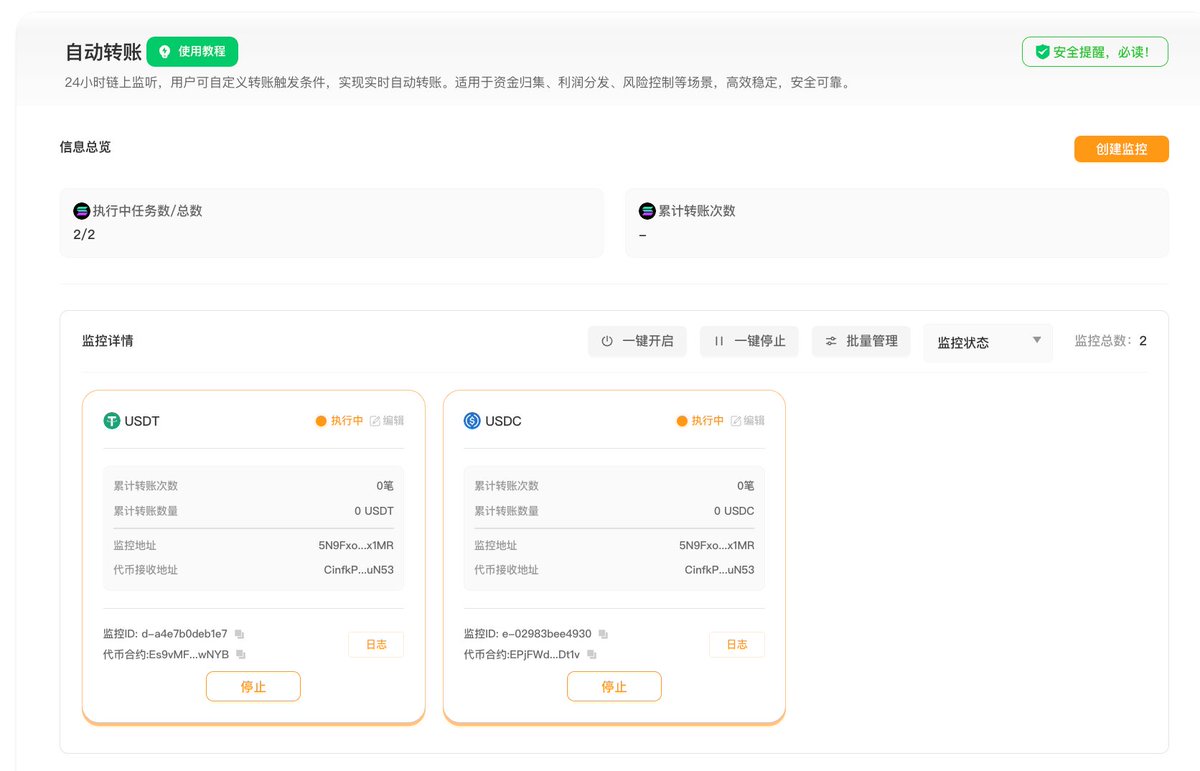
Task: Click the sliders icon in 批量管理
Action: tap(831, 341)
